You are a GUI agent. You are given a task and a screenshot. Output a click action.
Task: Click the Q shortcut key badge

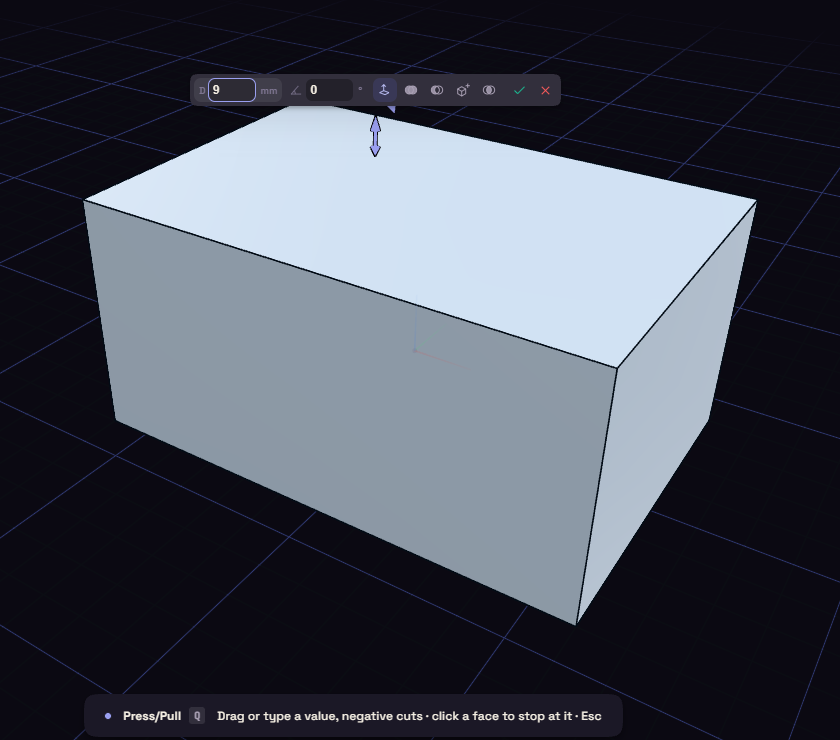(197, 716)
